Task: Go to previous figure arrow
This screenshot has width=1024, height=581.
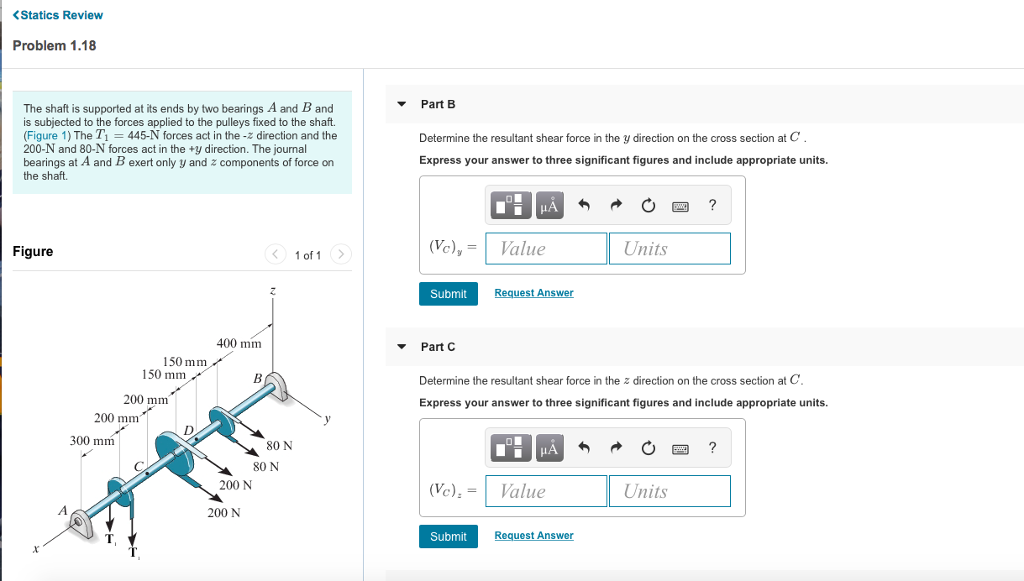Action: (x=275, y=254)
